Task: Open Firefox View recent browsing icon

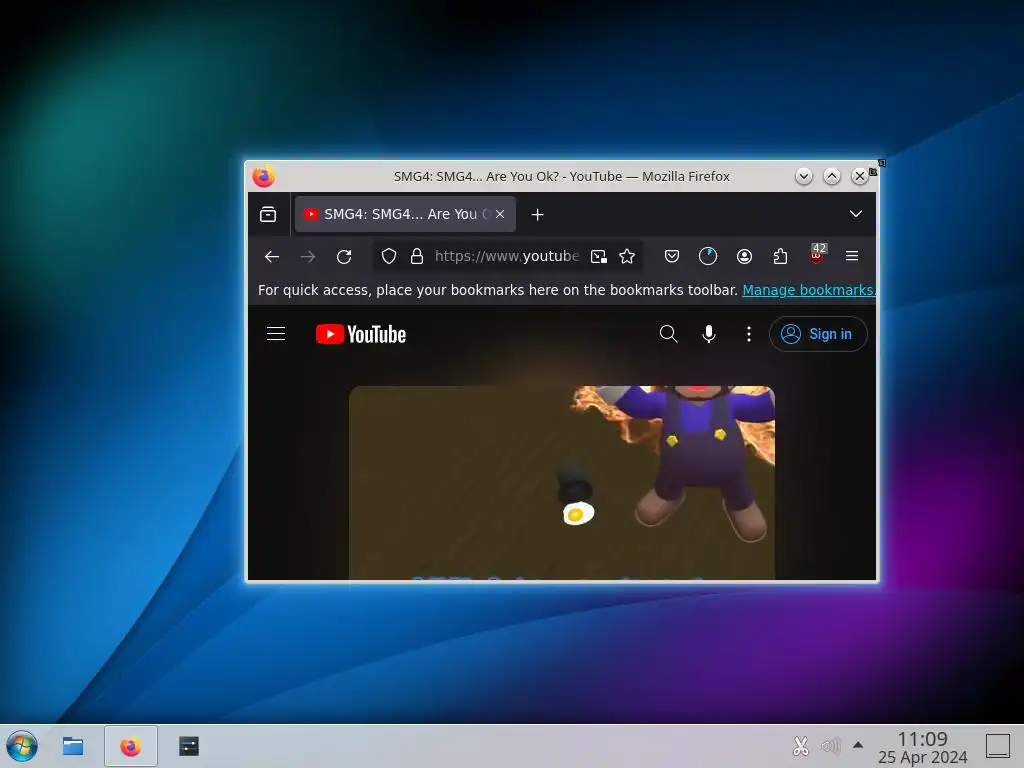Action: tap(268, 214)
